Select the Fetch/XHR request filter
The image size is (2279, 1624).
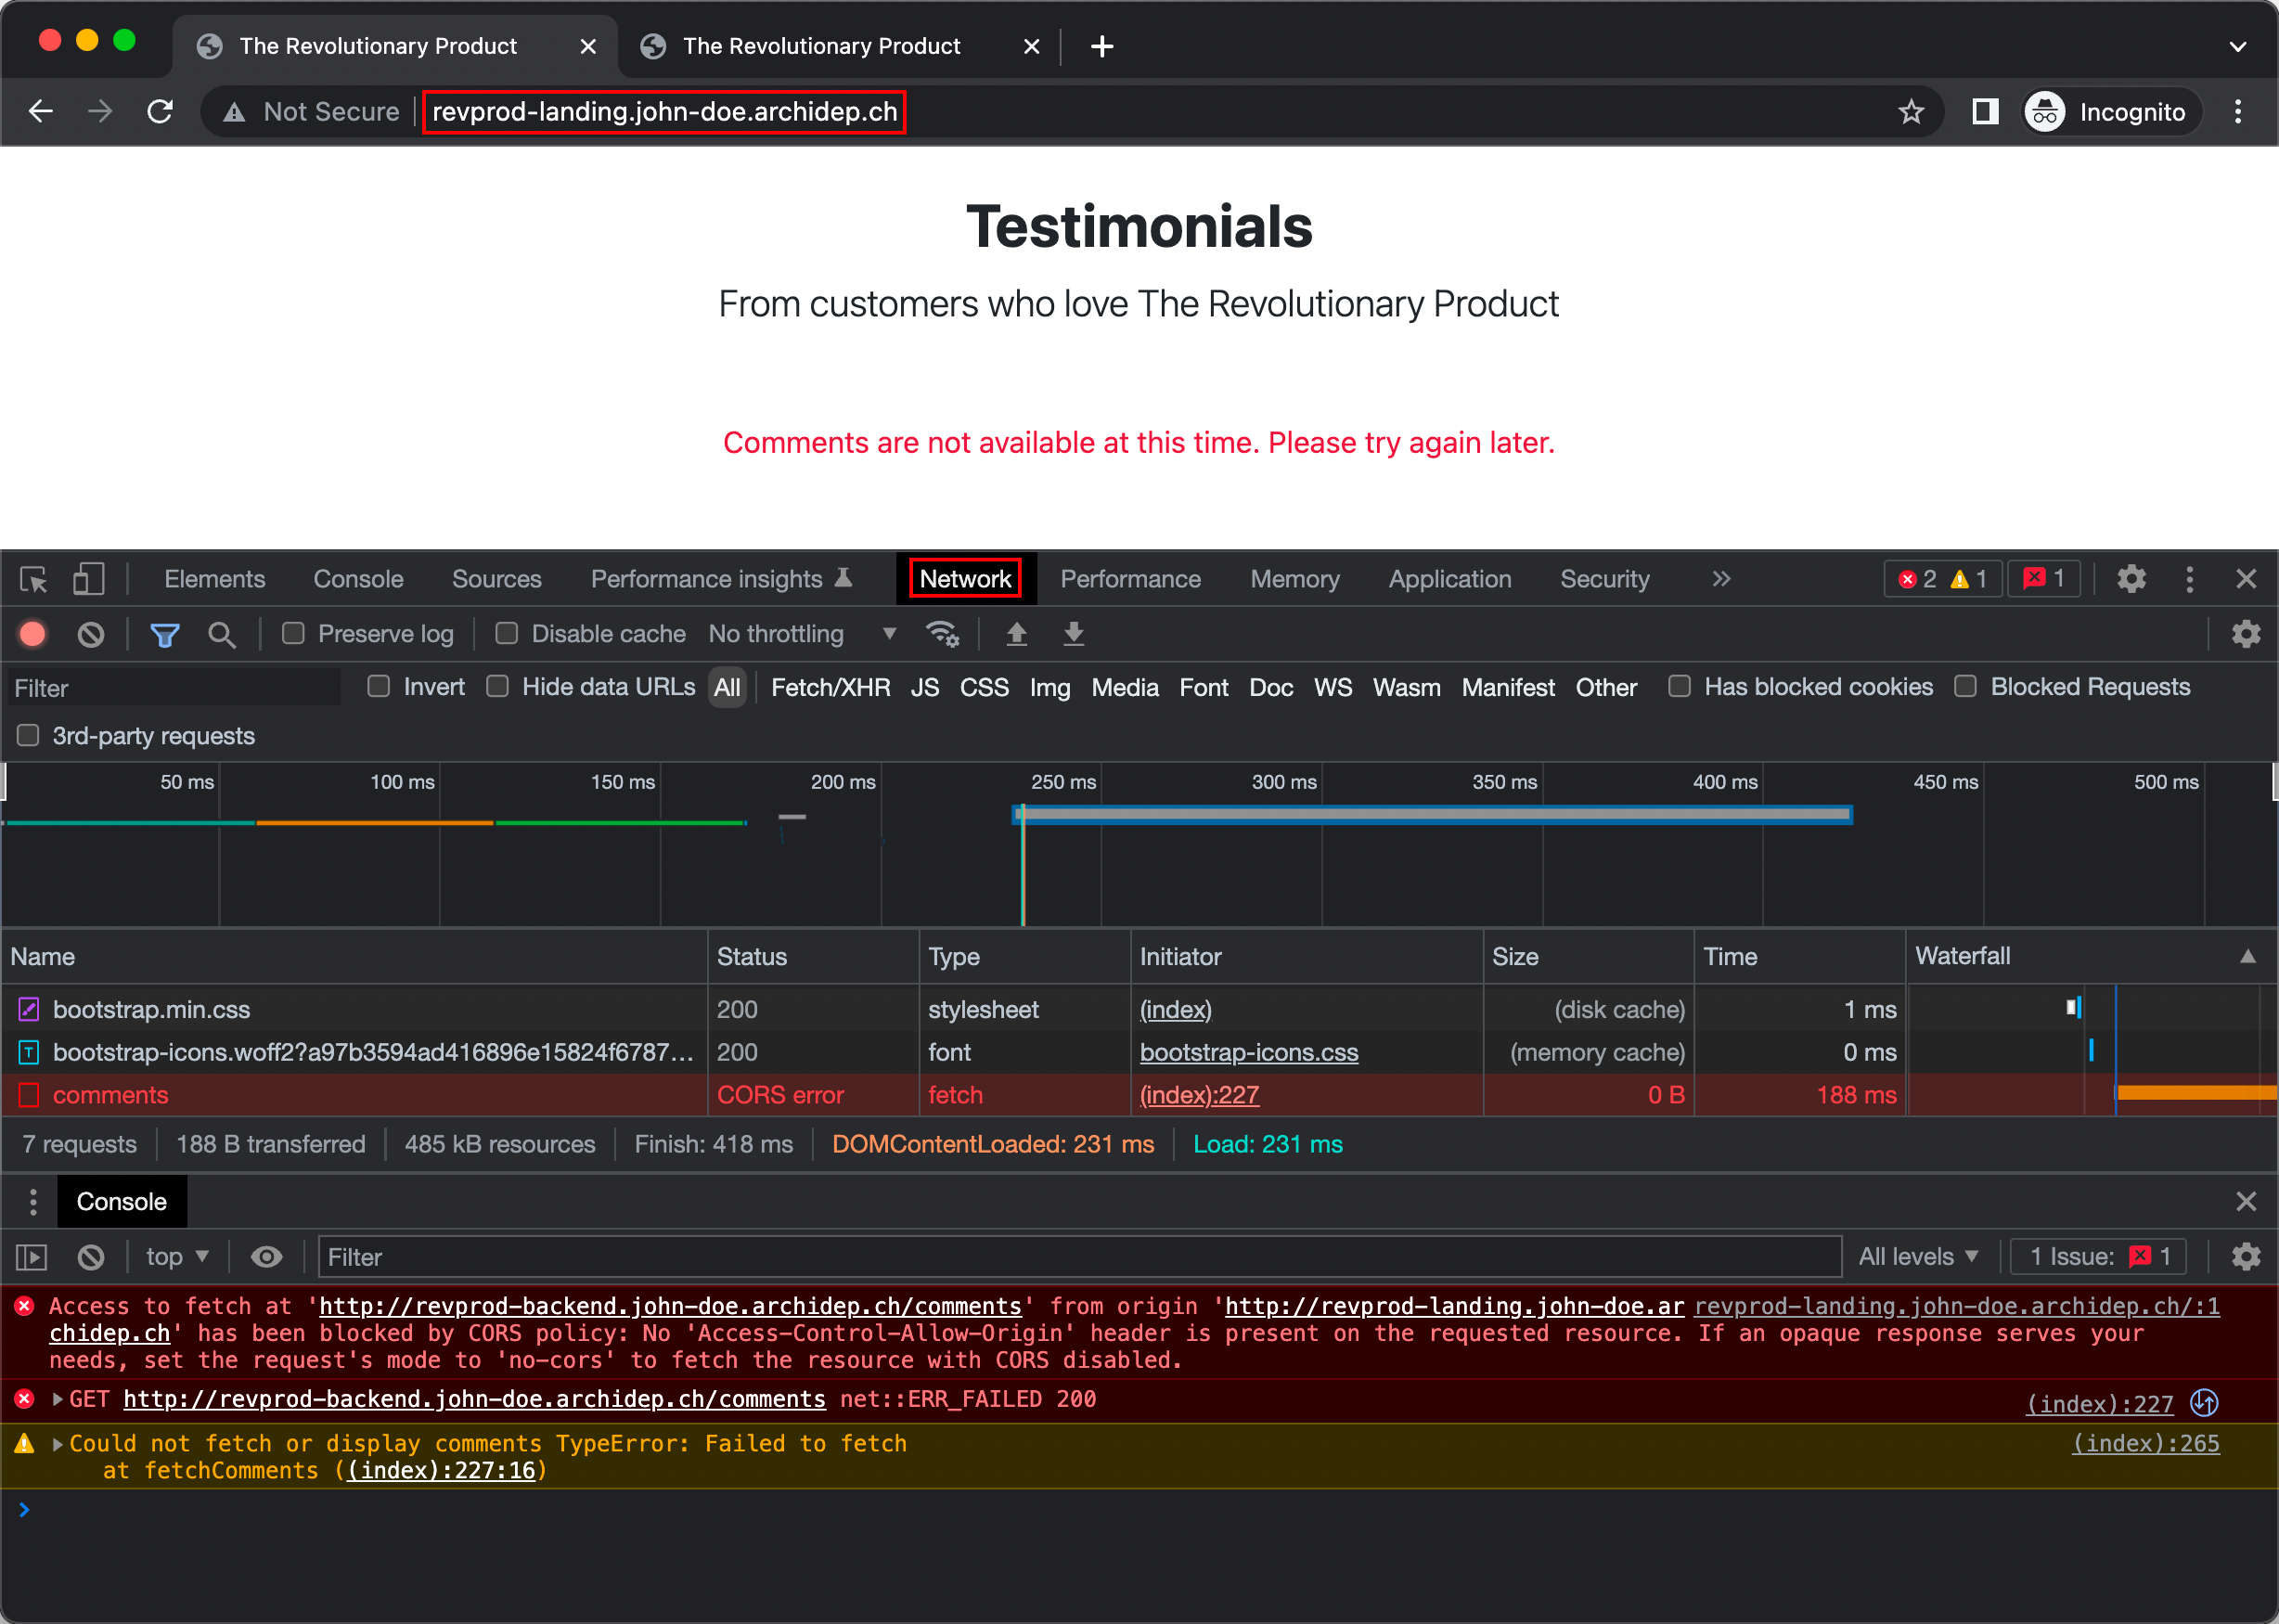coord(831,687)
